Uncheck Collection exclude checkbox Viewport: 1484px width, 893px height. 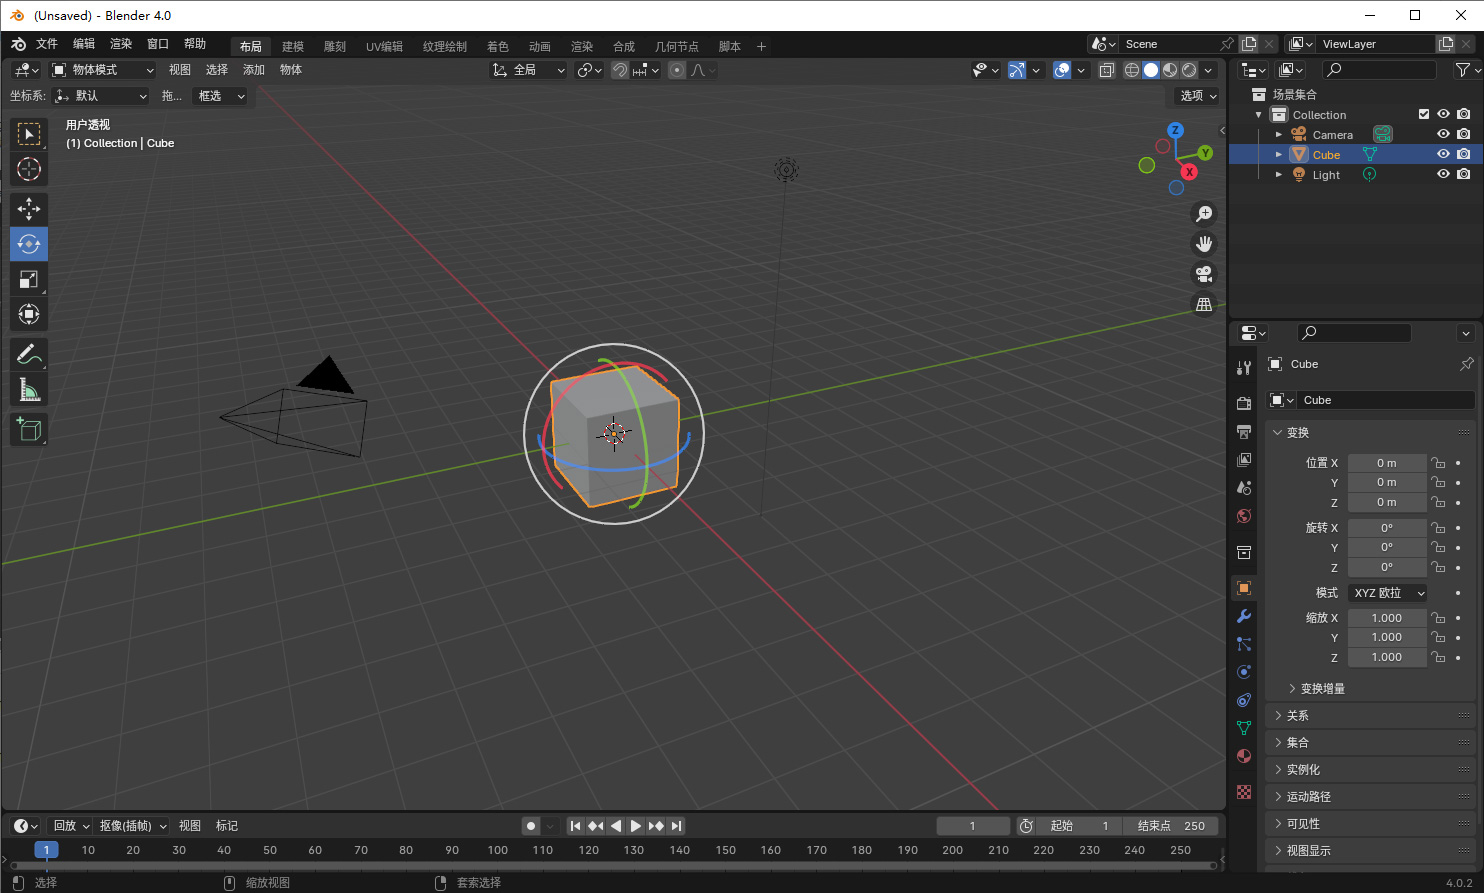coord(1424,114)
